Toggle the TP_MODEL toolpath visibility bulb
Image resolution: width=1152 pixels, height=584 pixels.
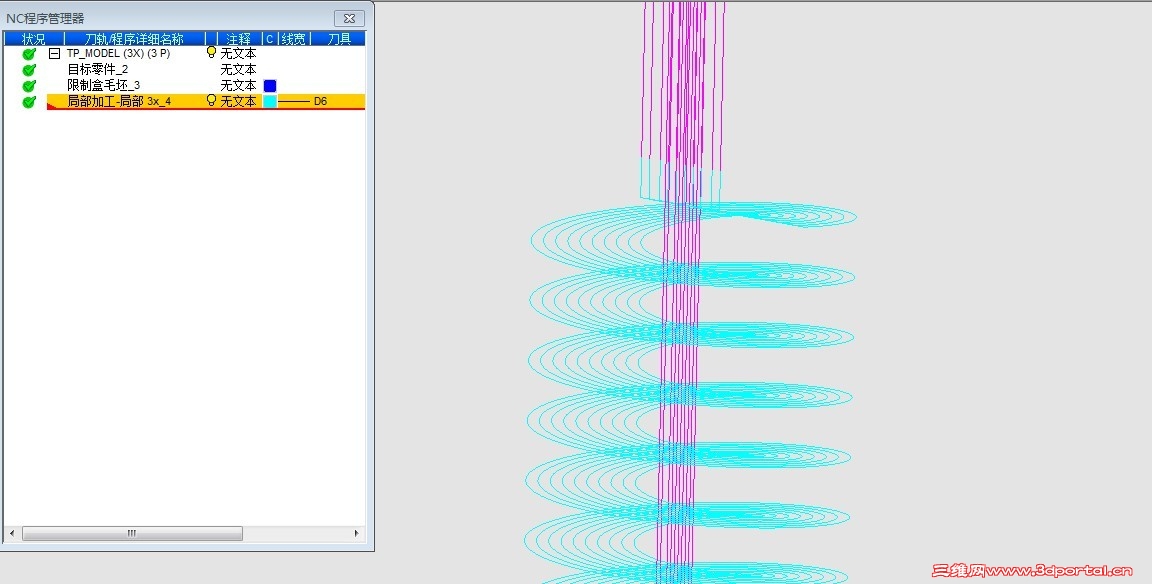pyautogui.click(x=212, y=53)
